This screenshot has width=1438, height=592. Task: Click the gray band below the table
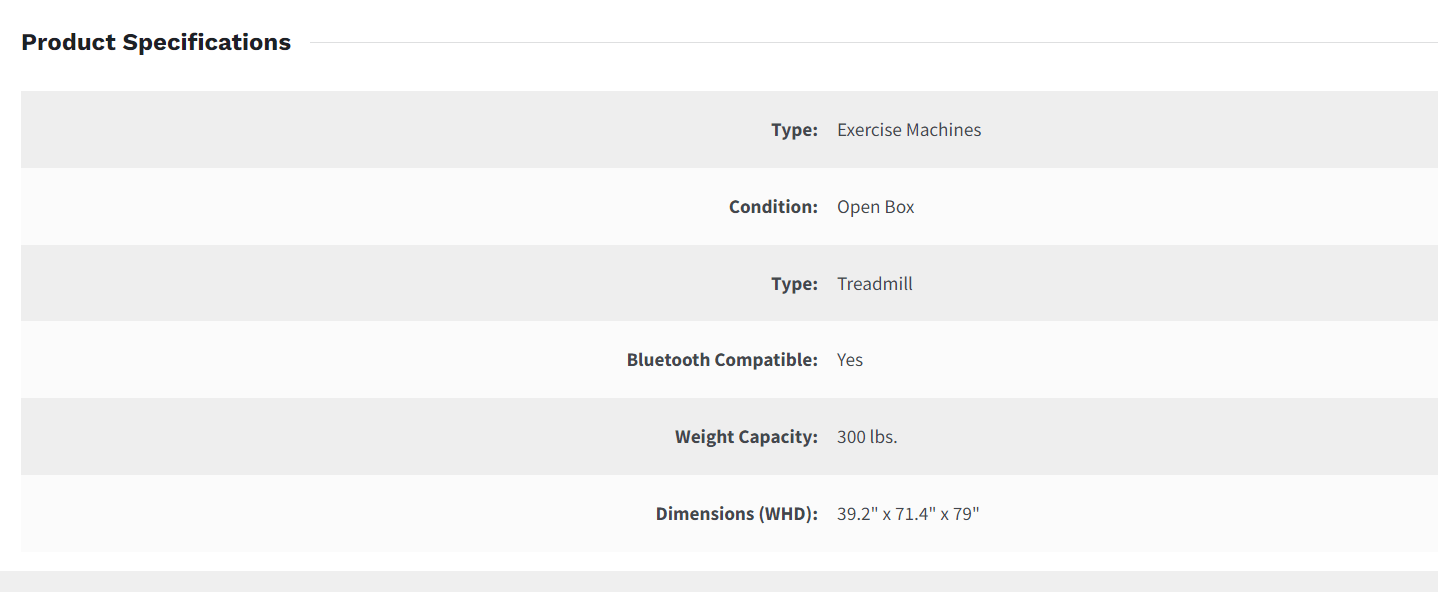(719, 582)
